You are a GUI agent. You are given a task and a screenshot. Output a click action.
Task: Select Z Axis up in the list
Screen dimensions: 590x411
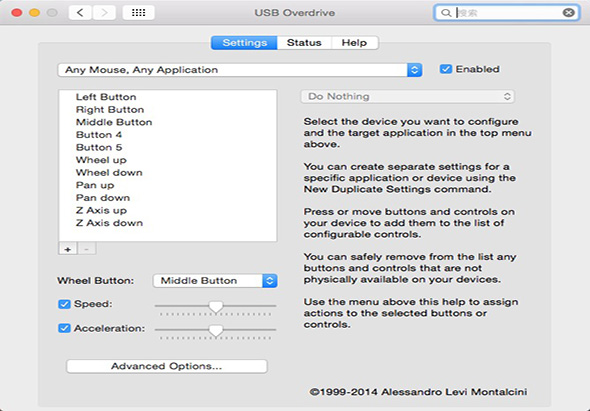pos(167,210)
